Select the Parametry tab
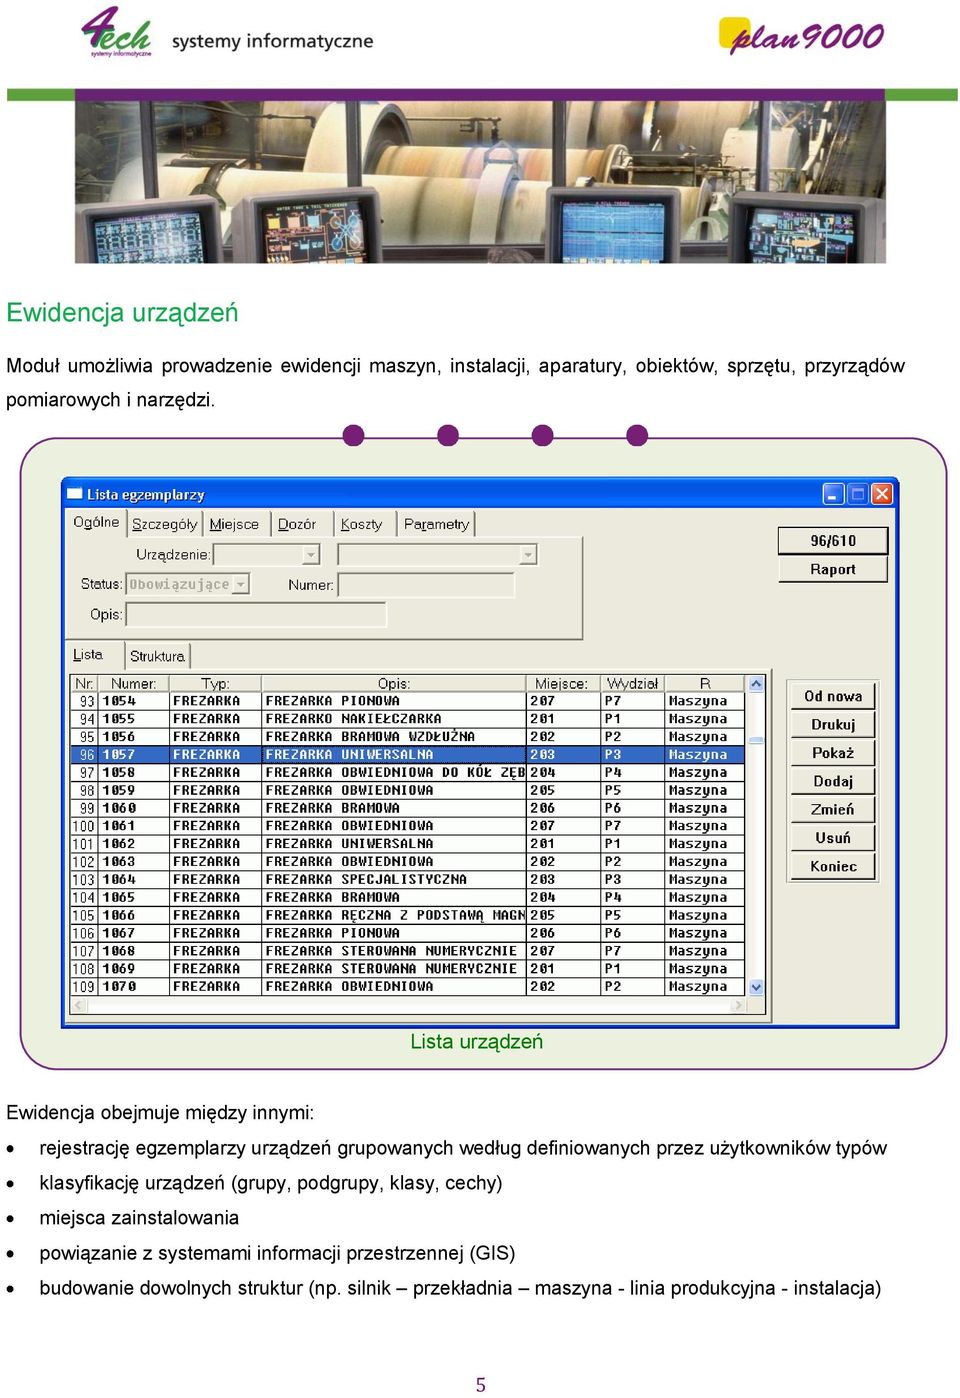960x1398 pixels. tap(436, 524)
